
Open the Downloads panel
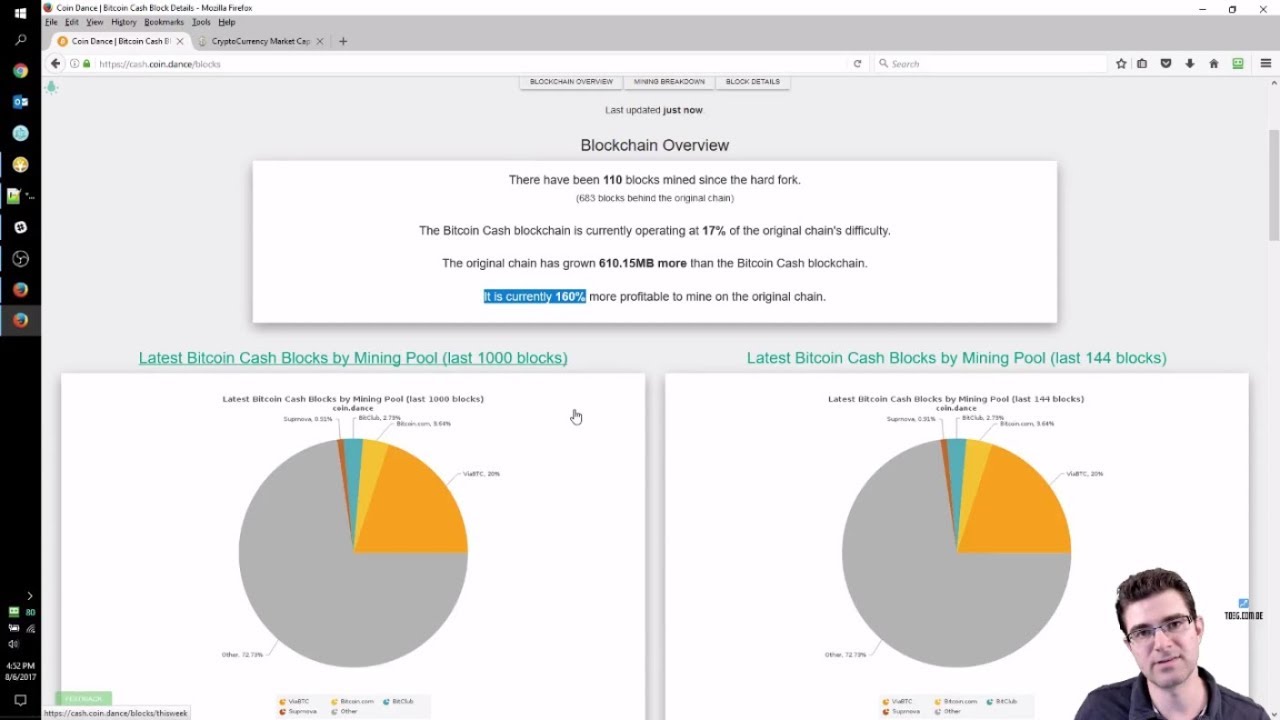point(1190,64)
